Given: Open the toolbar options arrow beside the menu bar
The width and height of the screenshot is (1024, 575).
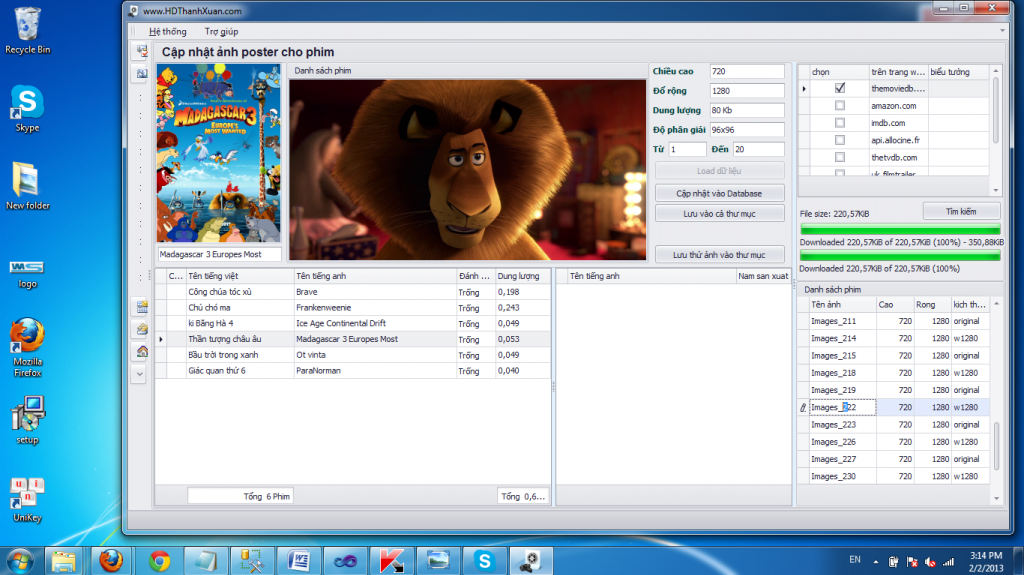Looking at the screenshot, I should [1002, 31].
